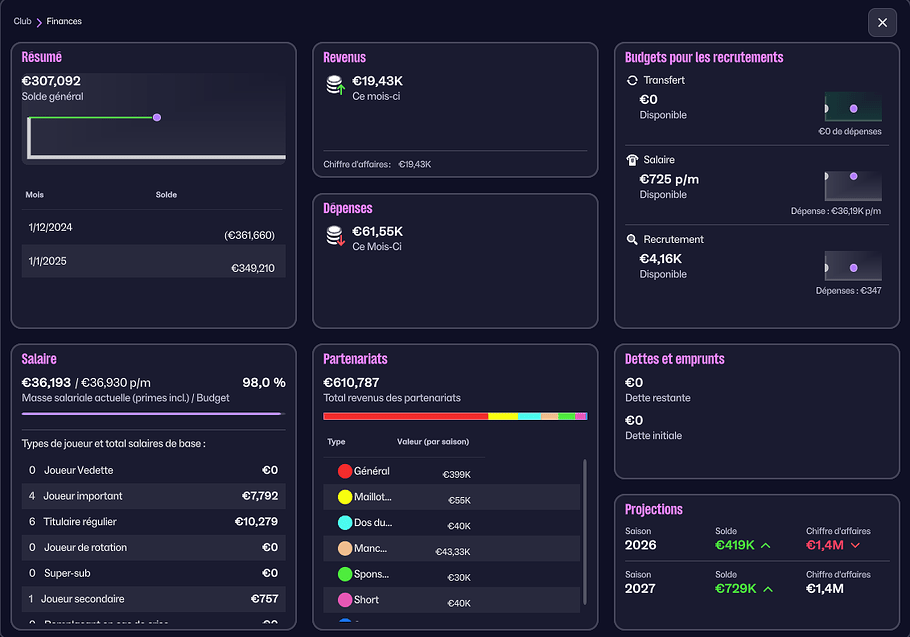
Task: Go back to Club in the breadcrumb
Action: pyautogui.click(x=22, y=21)
